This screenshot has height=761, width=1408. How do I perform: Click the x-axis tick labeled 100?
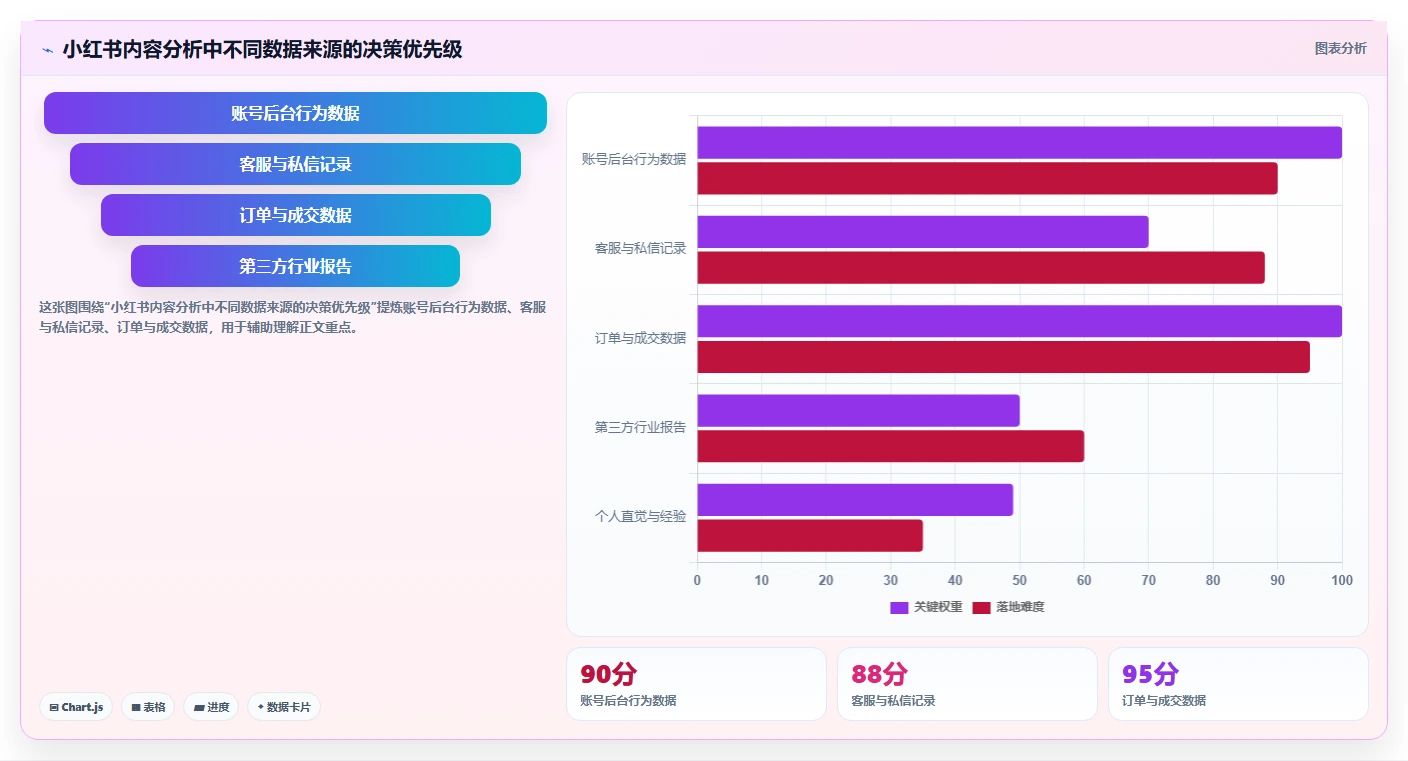pyautogui.click(x=1342, y=580)
